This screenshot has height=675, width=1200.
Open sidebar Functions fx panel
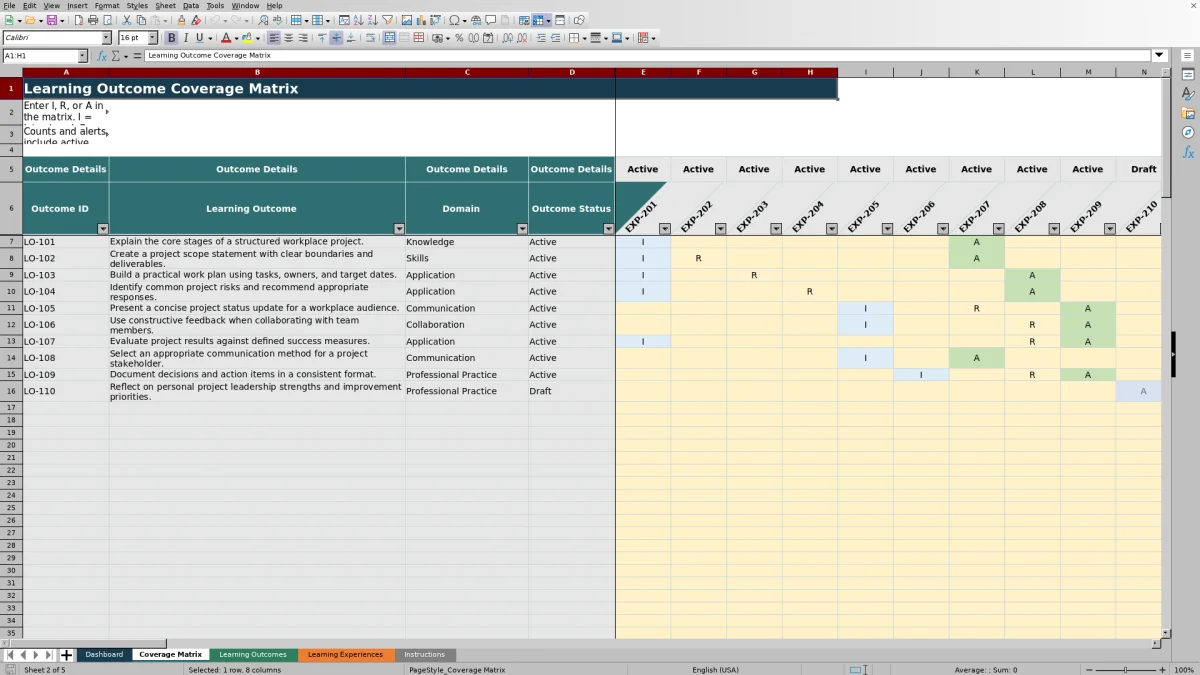[1188, 152]
